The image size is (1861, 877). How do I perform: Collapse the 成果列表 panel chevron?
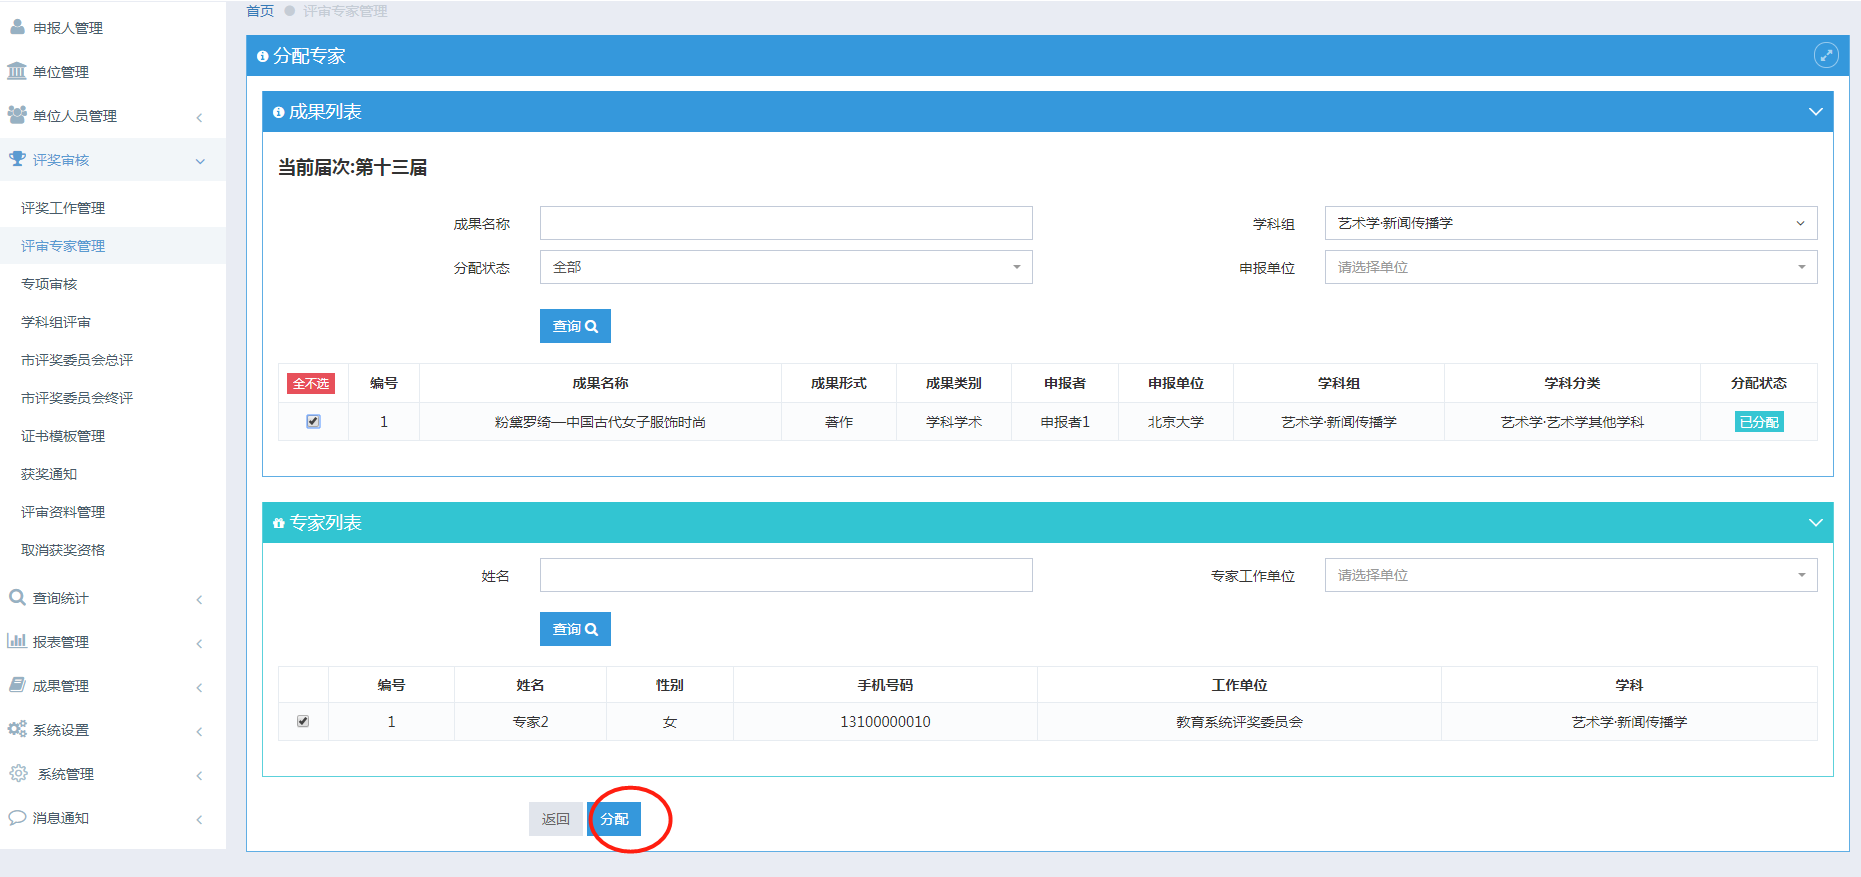[1816, 112]
